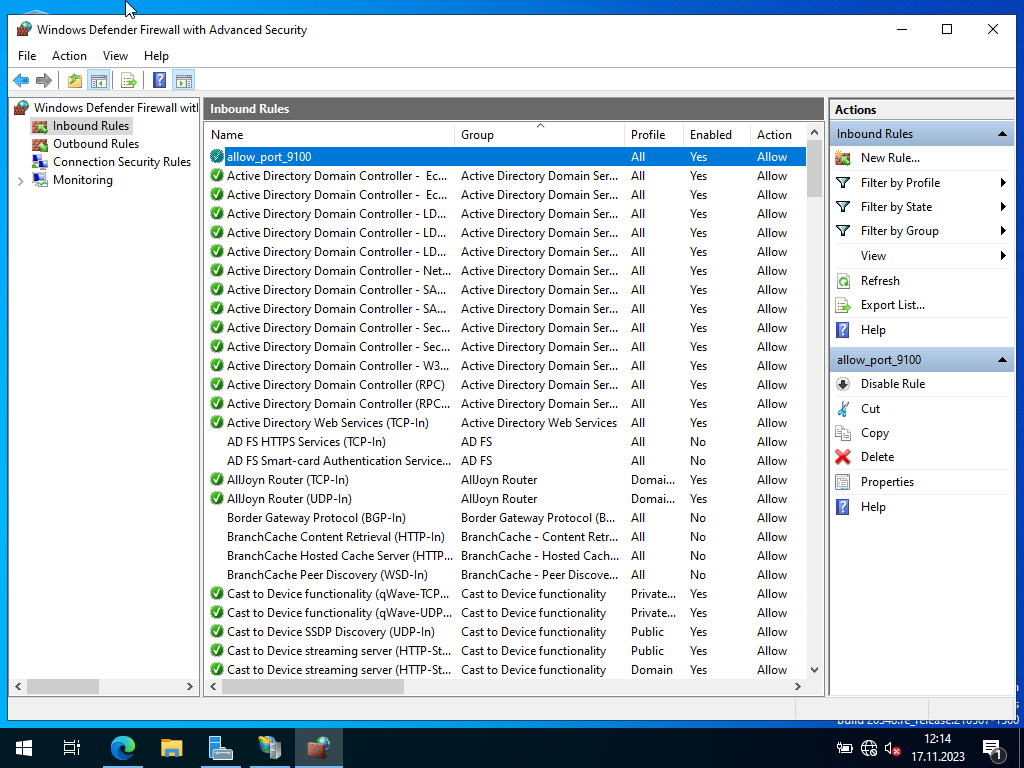
Task: Open the View menu in the menu bar
Action: [x=115, y=56]
